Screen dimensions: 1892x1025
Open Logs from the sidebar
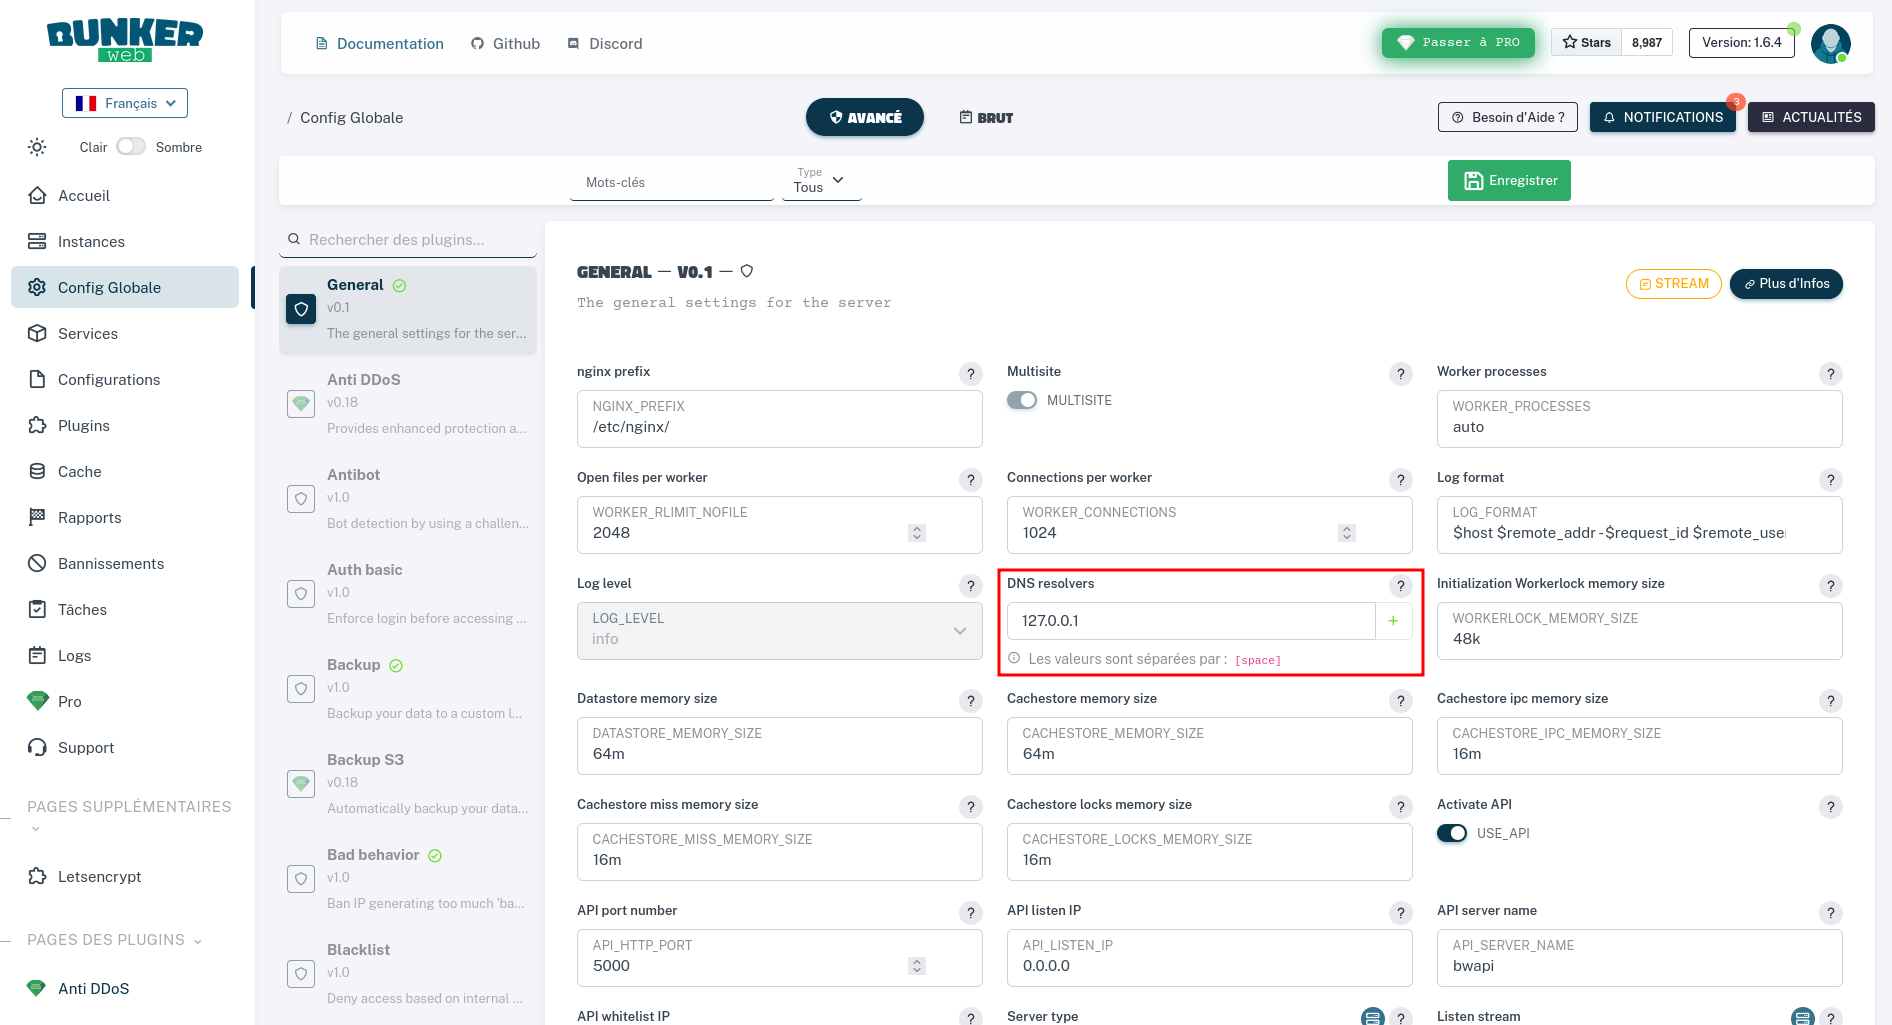(74, 655)
